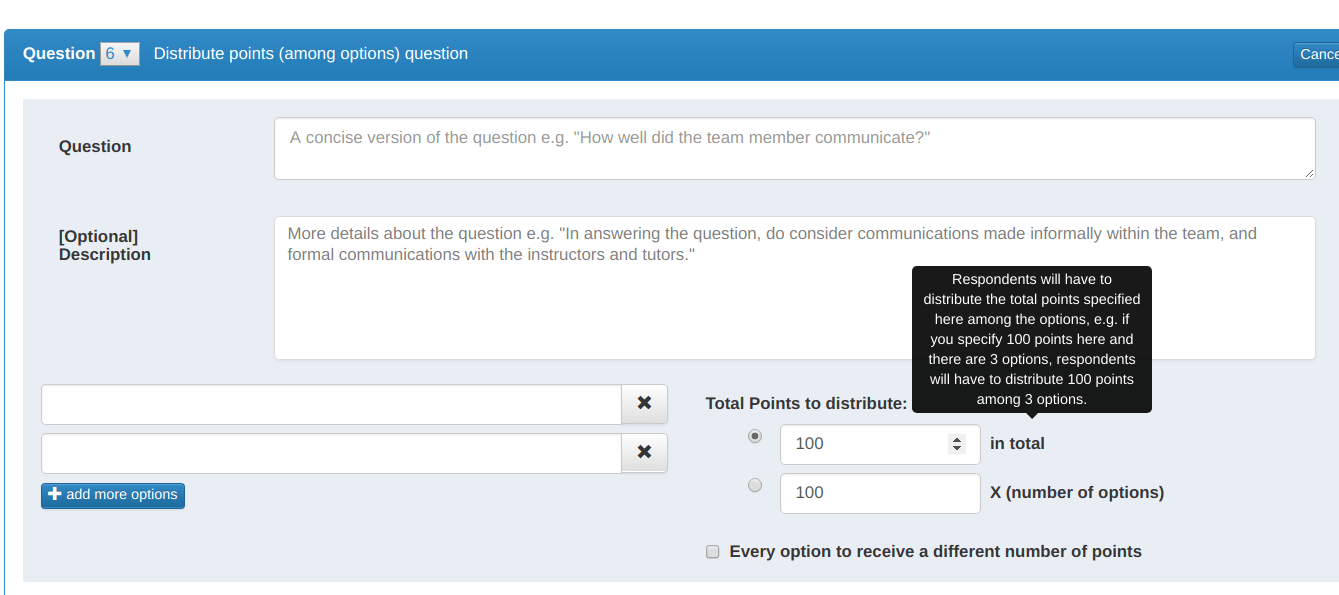
Task: Select the 'in total' points radio button
Action: click(755, 436)
